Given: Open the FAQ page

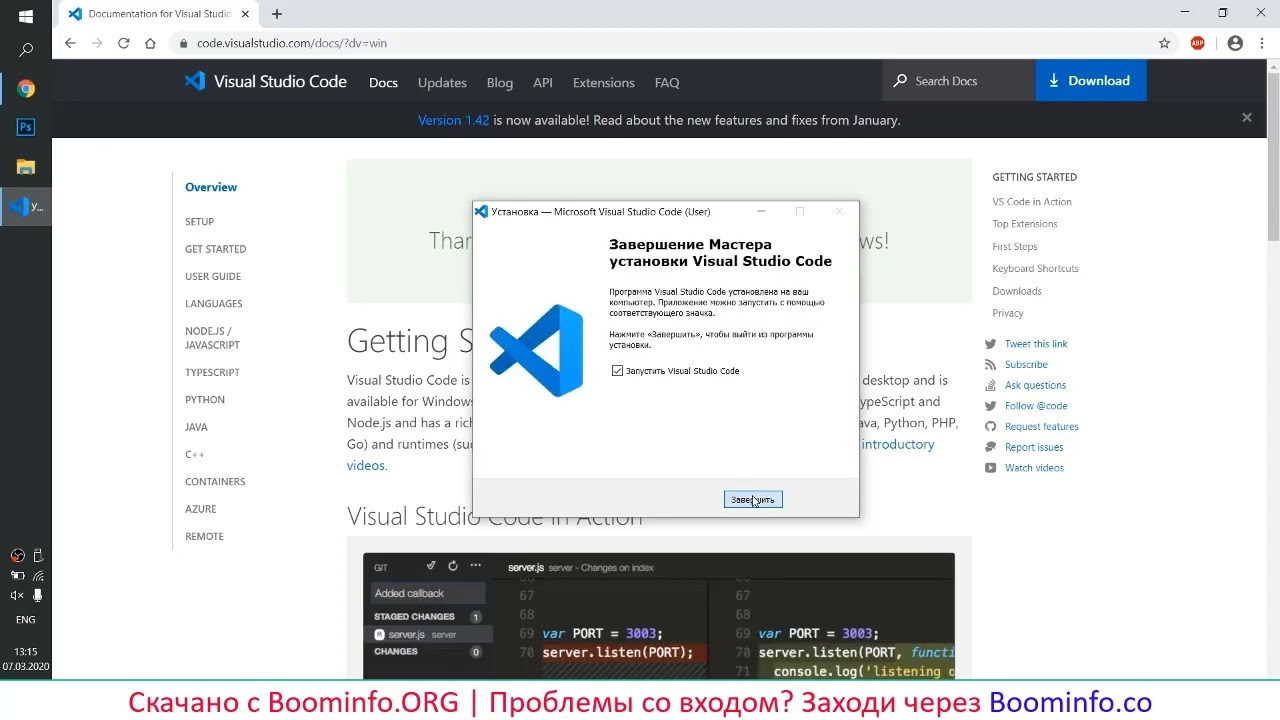Looking at the screenshot, I should (x=667, y=83).
